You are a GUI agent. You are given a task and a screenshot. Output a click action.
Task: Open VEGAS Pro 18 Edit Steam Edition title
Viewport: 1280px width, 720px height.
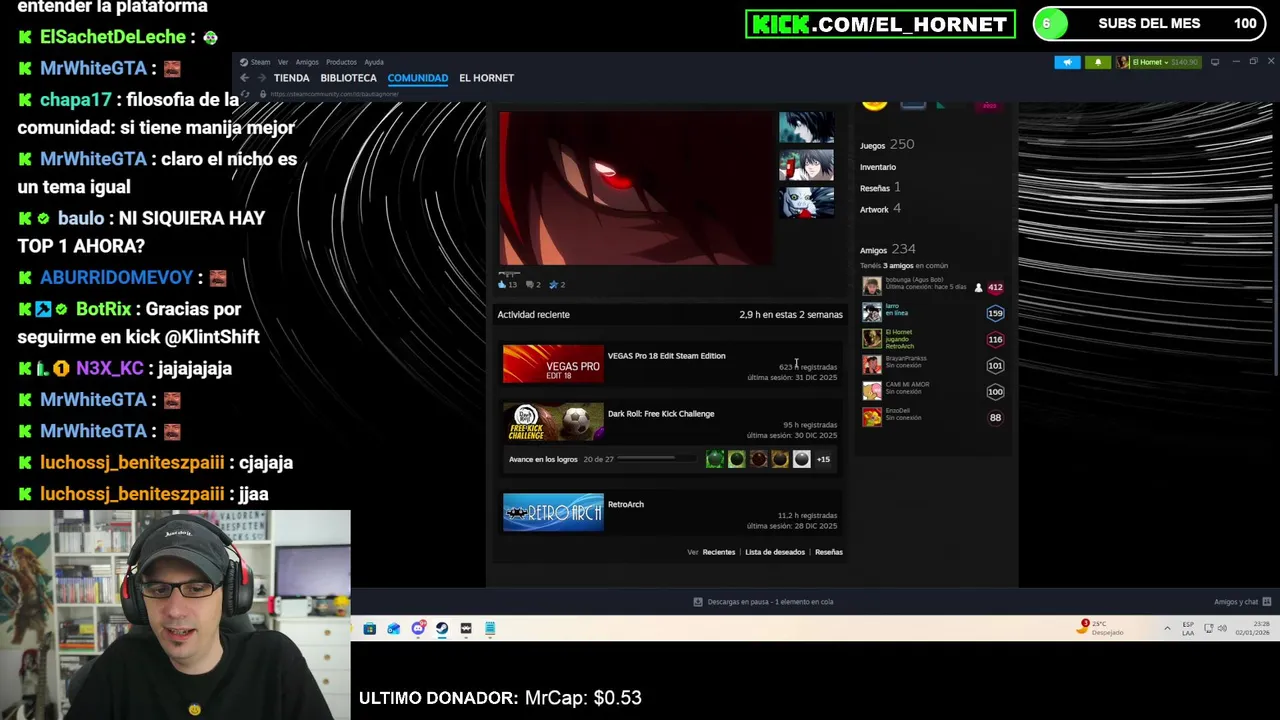[666, 356]
